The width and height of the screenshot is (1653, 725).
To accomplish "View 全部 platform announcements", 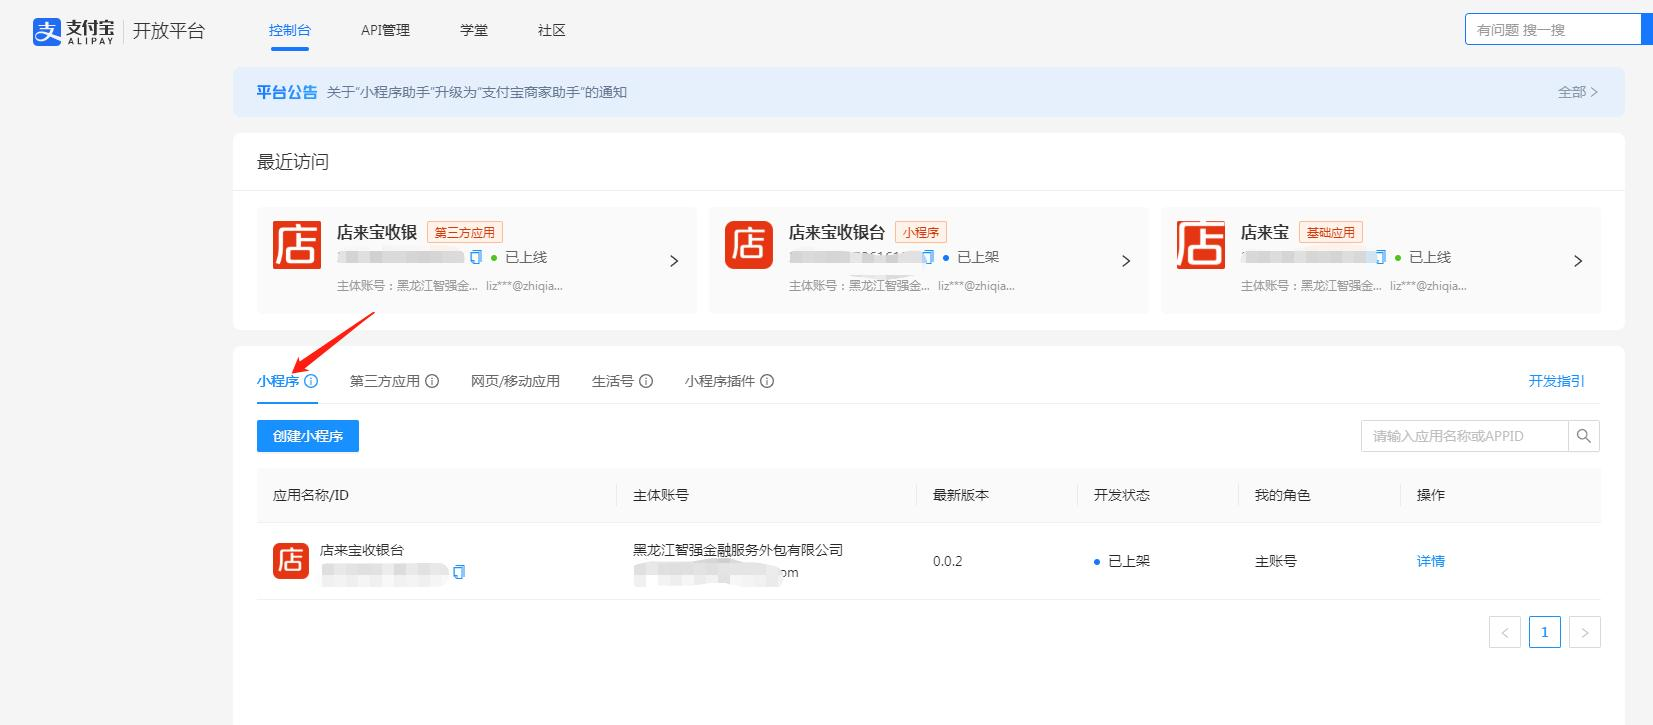I will click(x=1577, y=92).
